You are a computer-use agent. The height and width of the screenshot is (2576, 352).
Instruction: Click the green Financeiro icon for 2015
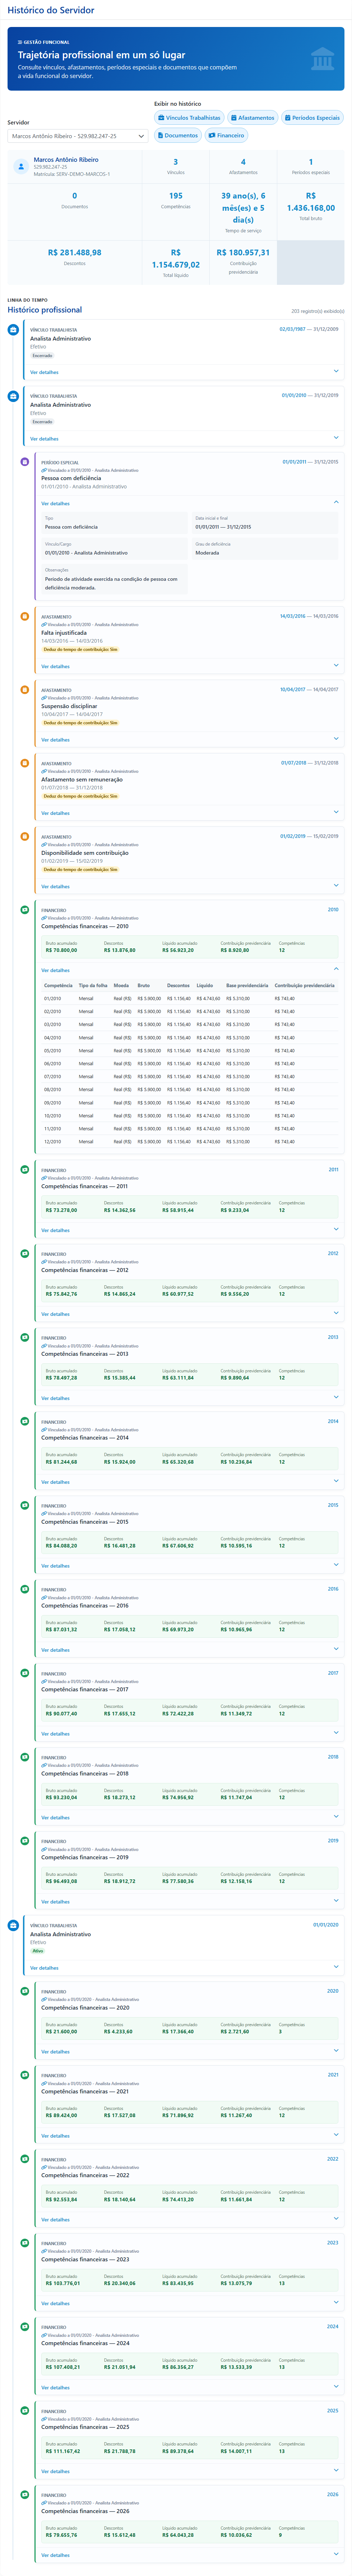click(x=25, y=1505)
